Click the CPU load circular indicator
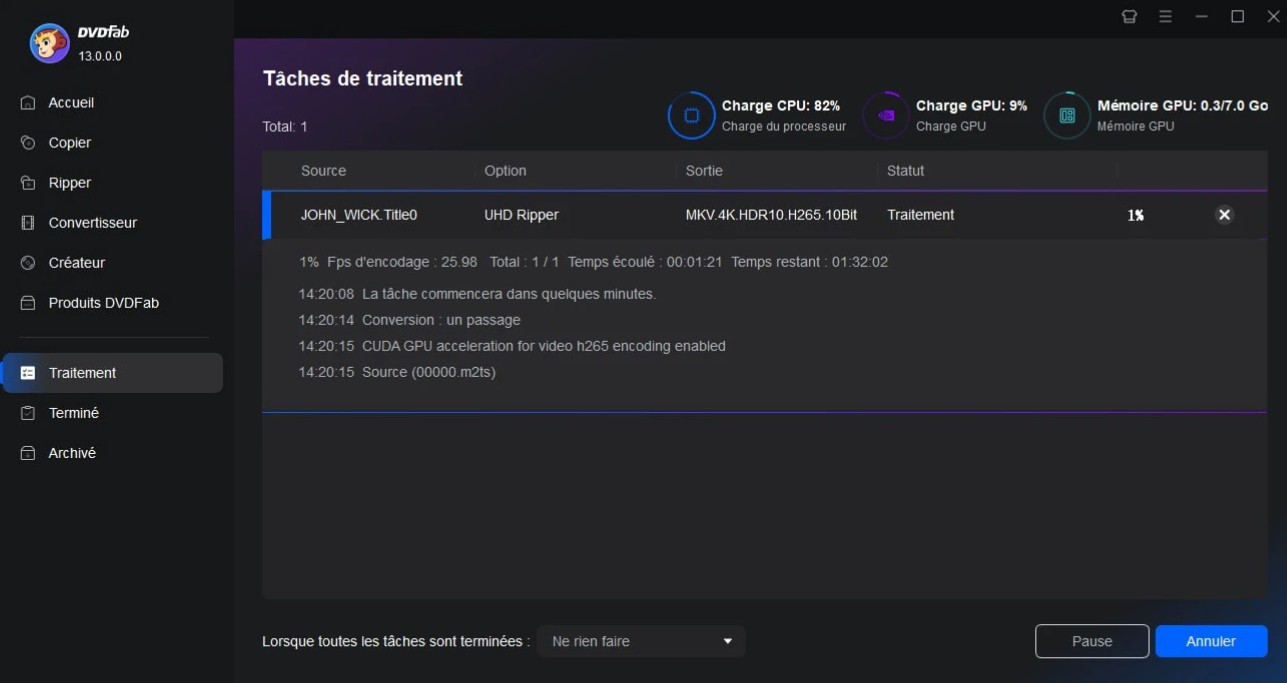 691,115
